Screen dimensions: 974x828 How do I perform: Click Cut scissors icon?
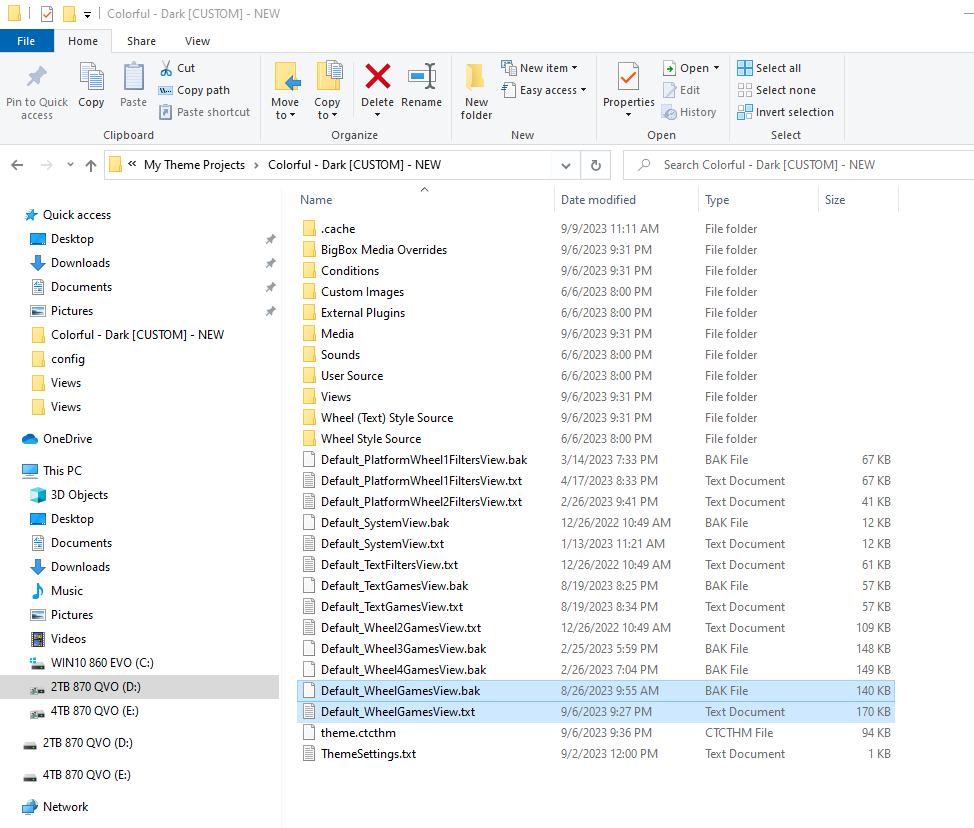coord(166,68)
